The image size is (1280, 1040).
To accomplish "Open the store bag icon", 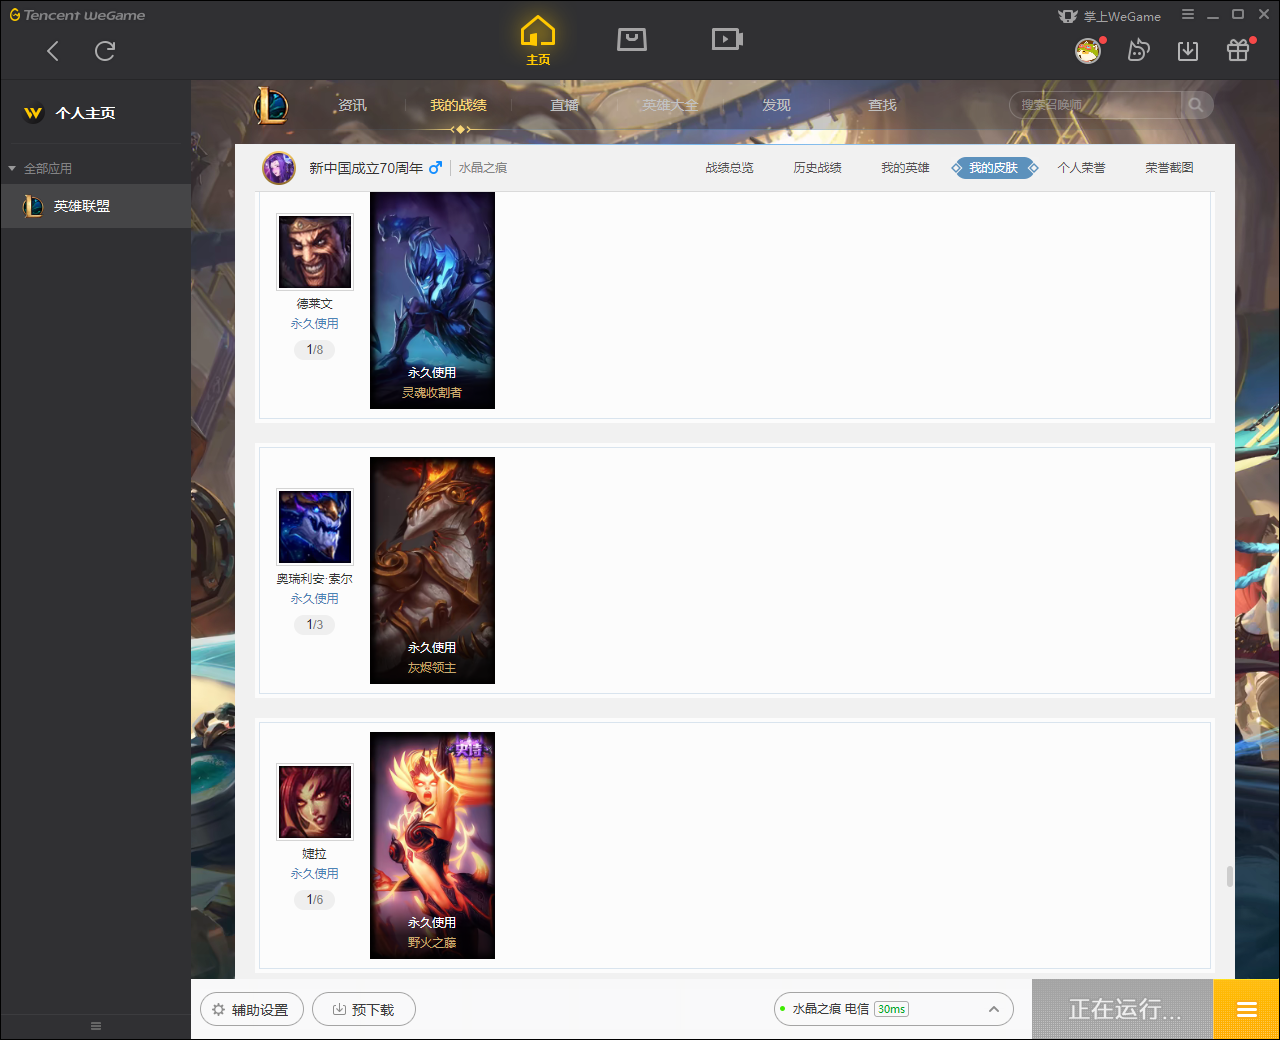I will click(632, 39).
